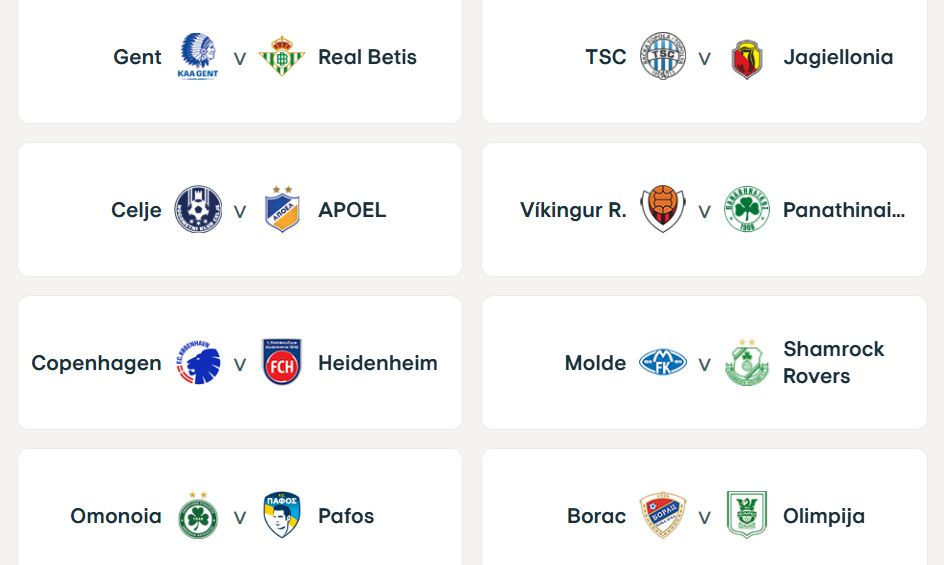Viewport: 944px width, 565px height.
Task: Click the Heidenheim FCH crest
Action: click(x=282, y=363)
